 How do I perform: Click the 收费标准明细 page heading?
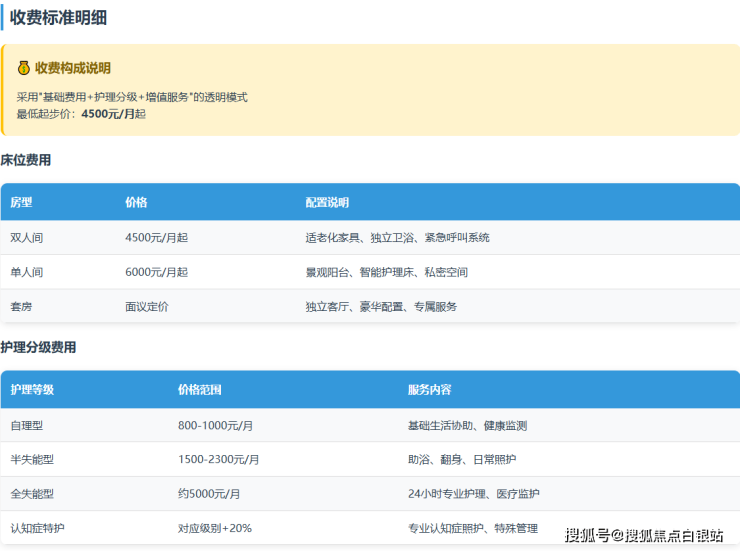point(58,17)
